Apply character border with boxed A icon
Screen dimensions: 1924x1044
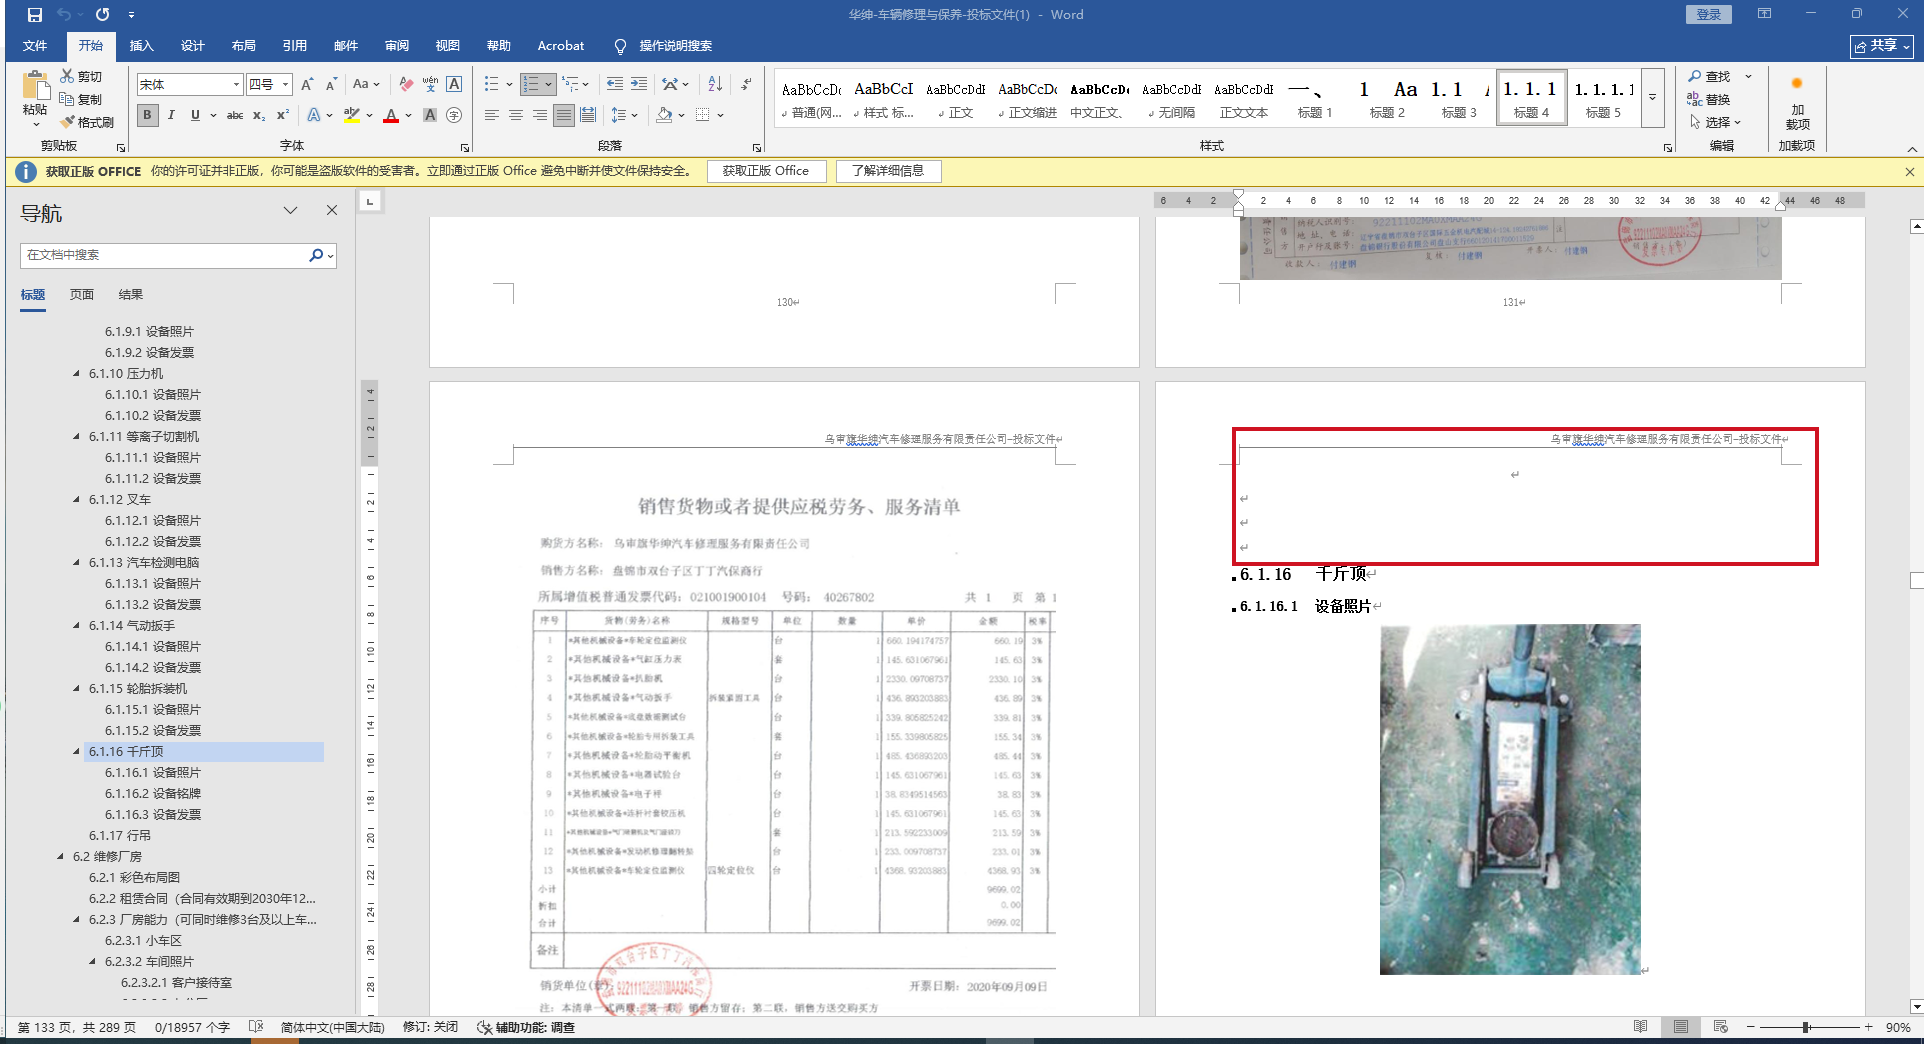(x=454, y=84)
